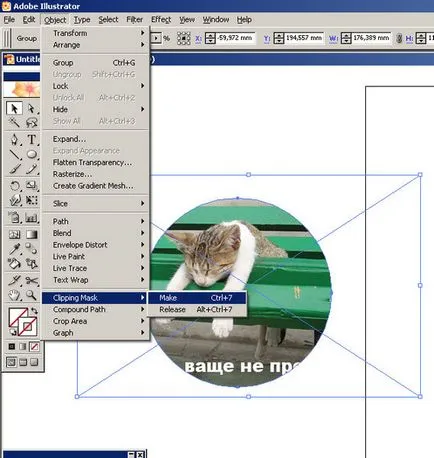Set paint to None button
The width and height of the screenshot is (434, 458).
pos(34,347)
